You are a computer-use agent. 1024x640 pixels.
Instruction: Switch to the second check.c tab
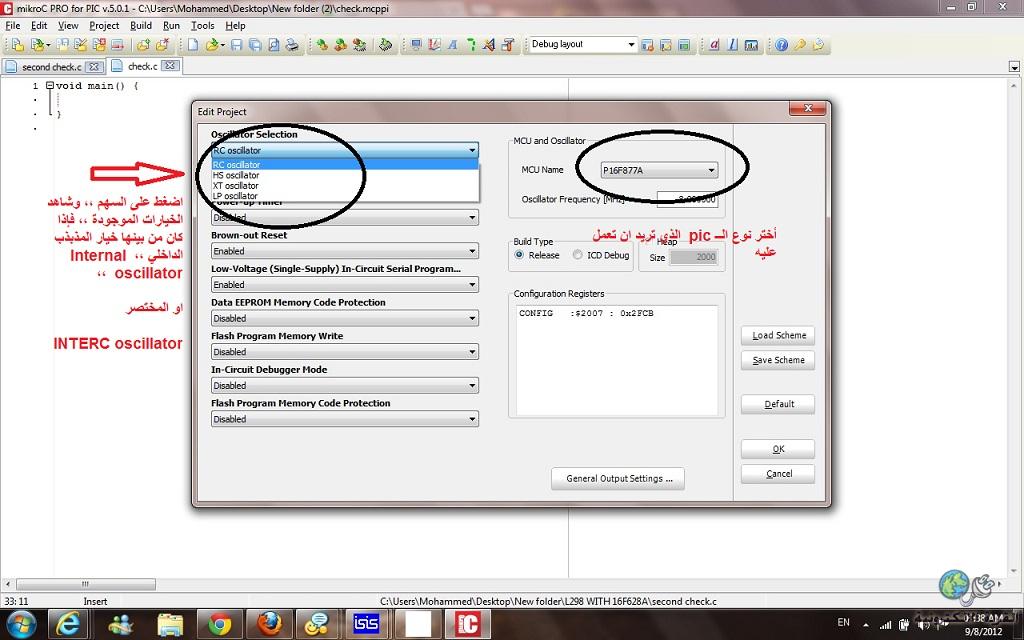(52, 67)
